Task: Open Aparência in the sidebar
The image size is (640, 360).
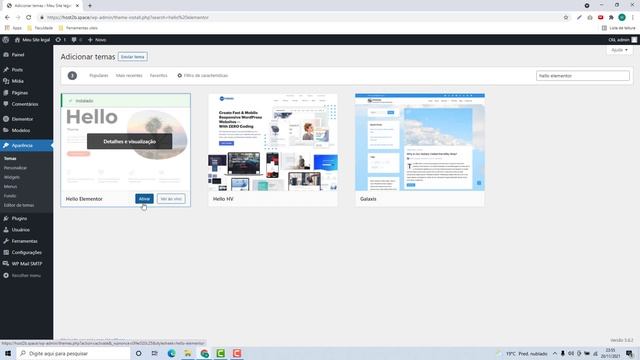Action: coord(22,146)
